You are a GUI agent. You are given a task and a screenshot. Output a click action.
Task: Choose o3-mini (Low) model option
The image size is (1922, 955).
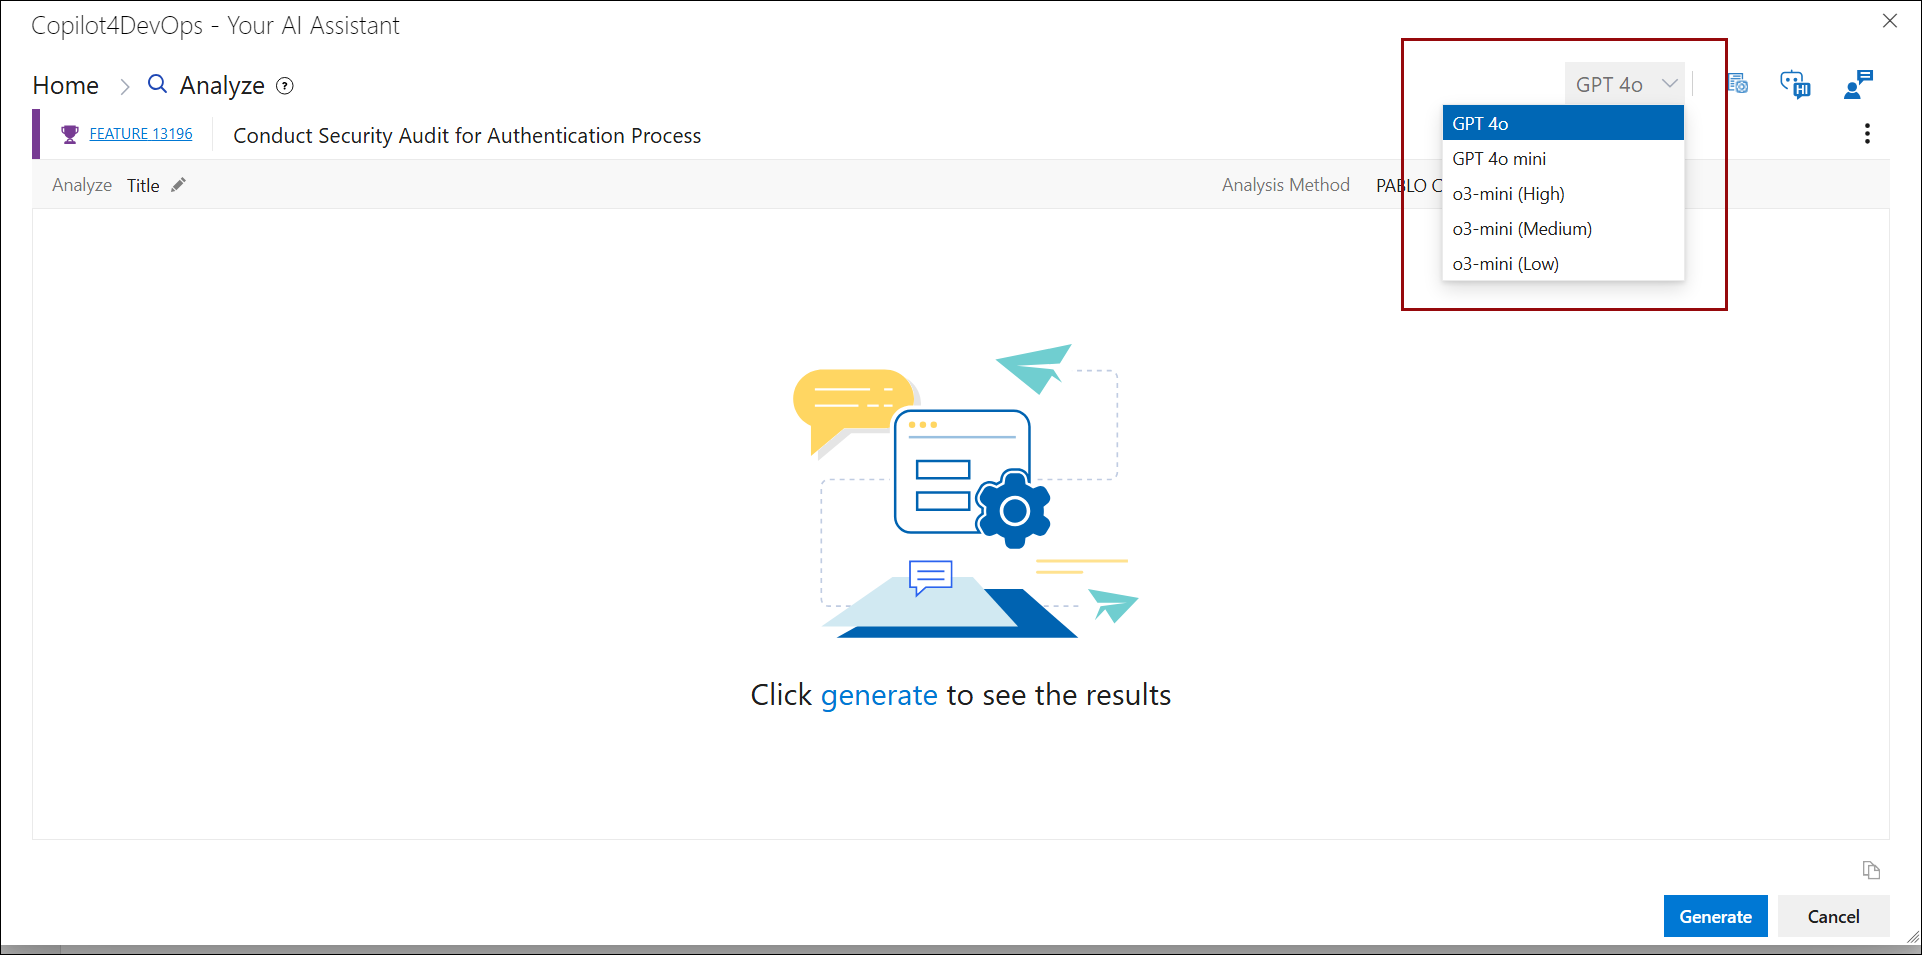pyautogui.click(x=1563, y=263)
